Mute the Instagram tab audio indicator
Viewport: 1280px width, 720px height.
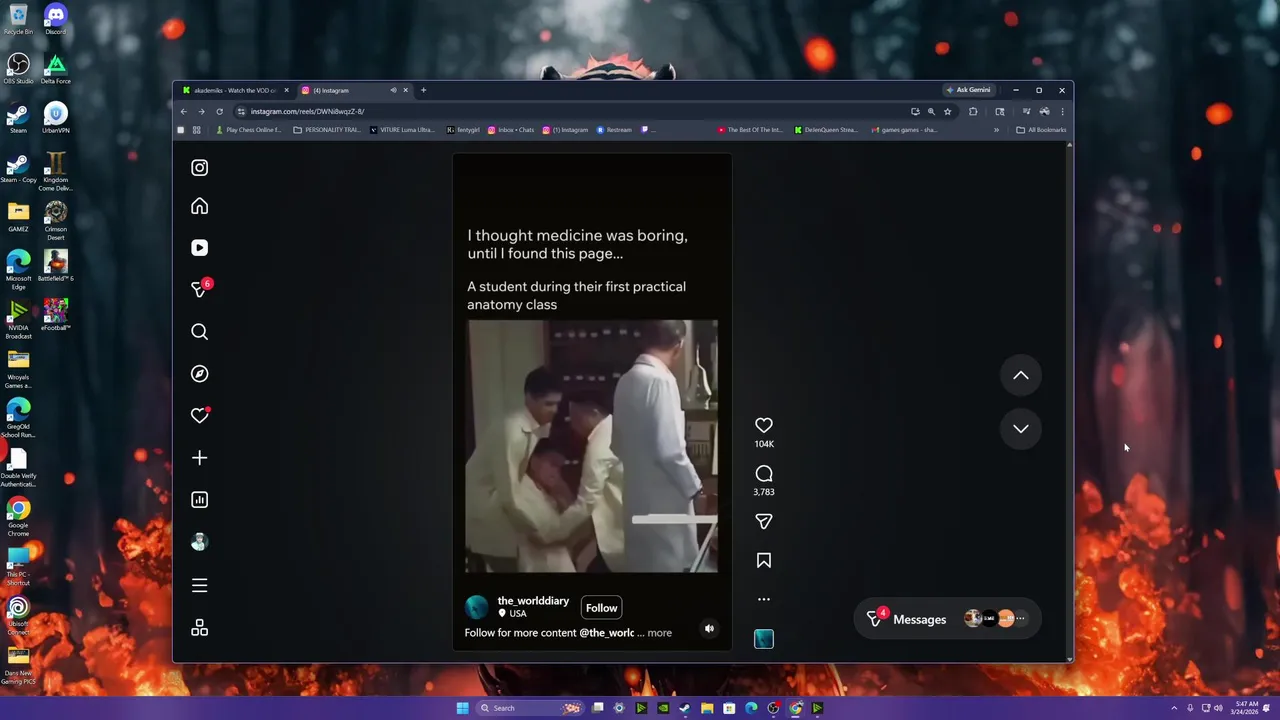click(x=393, y=90)
